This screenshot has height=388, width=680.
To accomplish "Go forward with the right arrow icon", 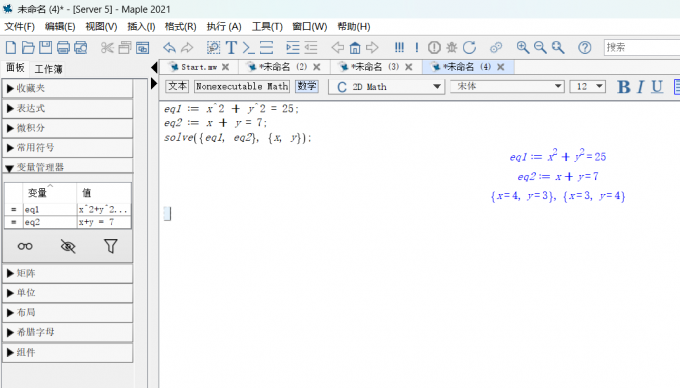I will 373,47.
